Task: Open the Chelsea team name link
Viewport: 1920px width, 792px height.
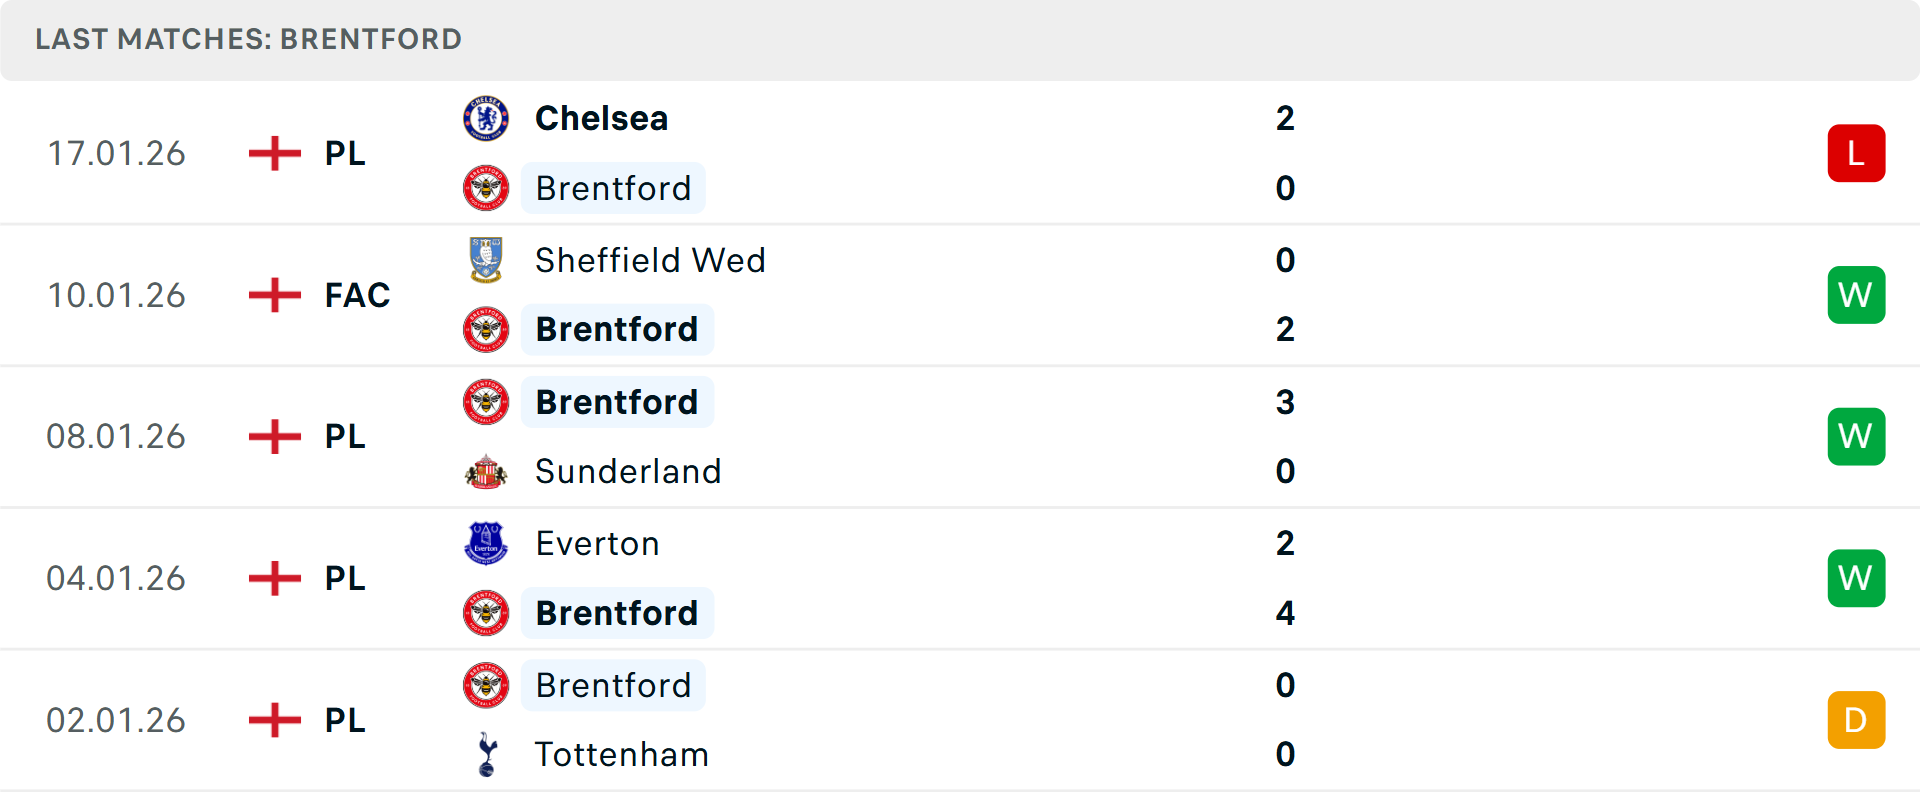Action: pos(601,119)
